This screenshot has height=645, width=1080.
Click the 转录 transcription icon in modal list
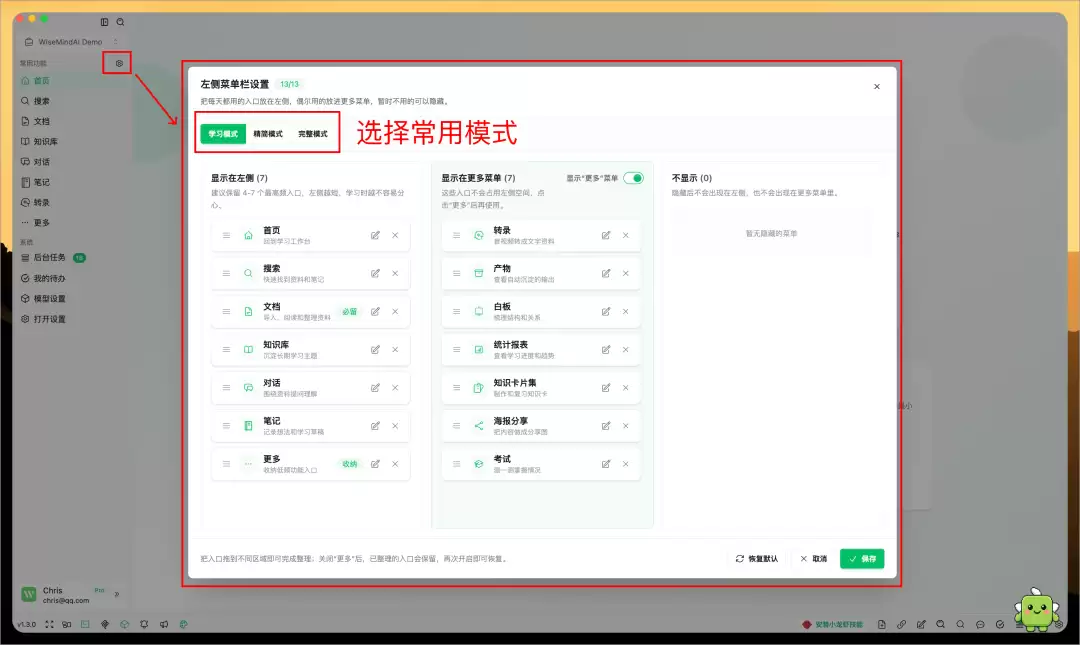point(479,236)
